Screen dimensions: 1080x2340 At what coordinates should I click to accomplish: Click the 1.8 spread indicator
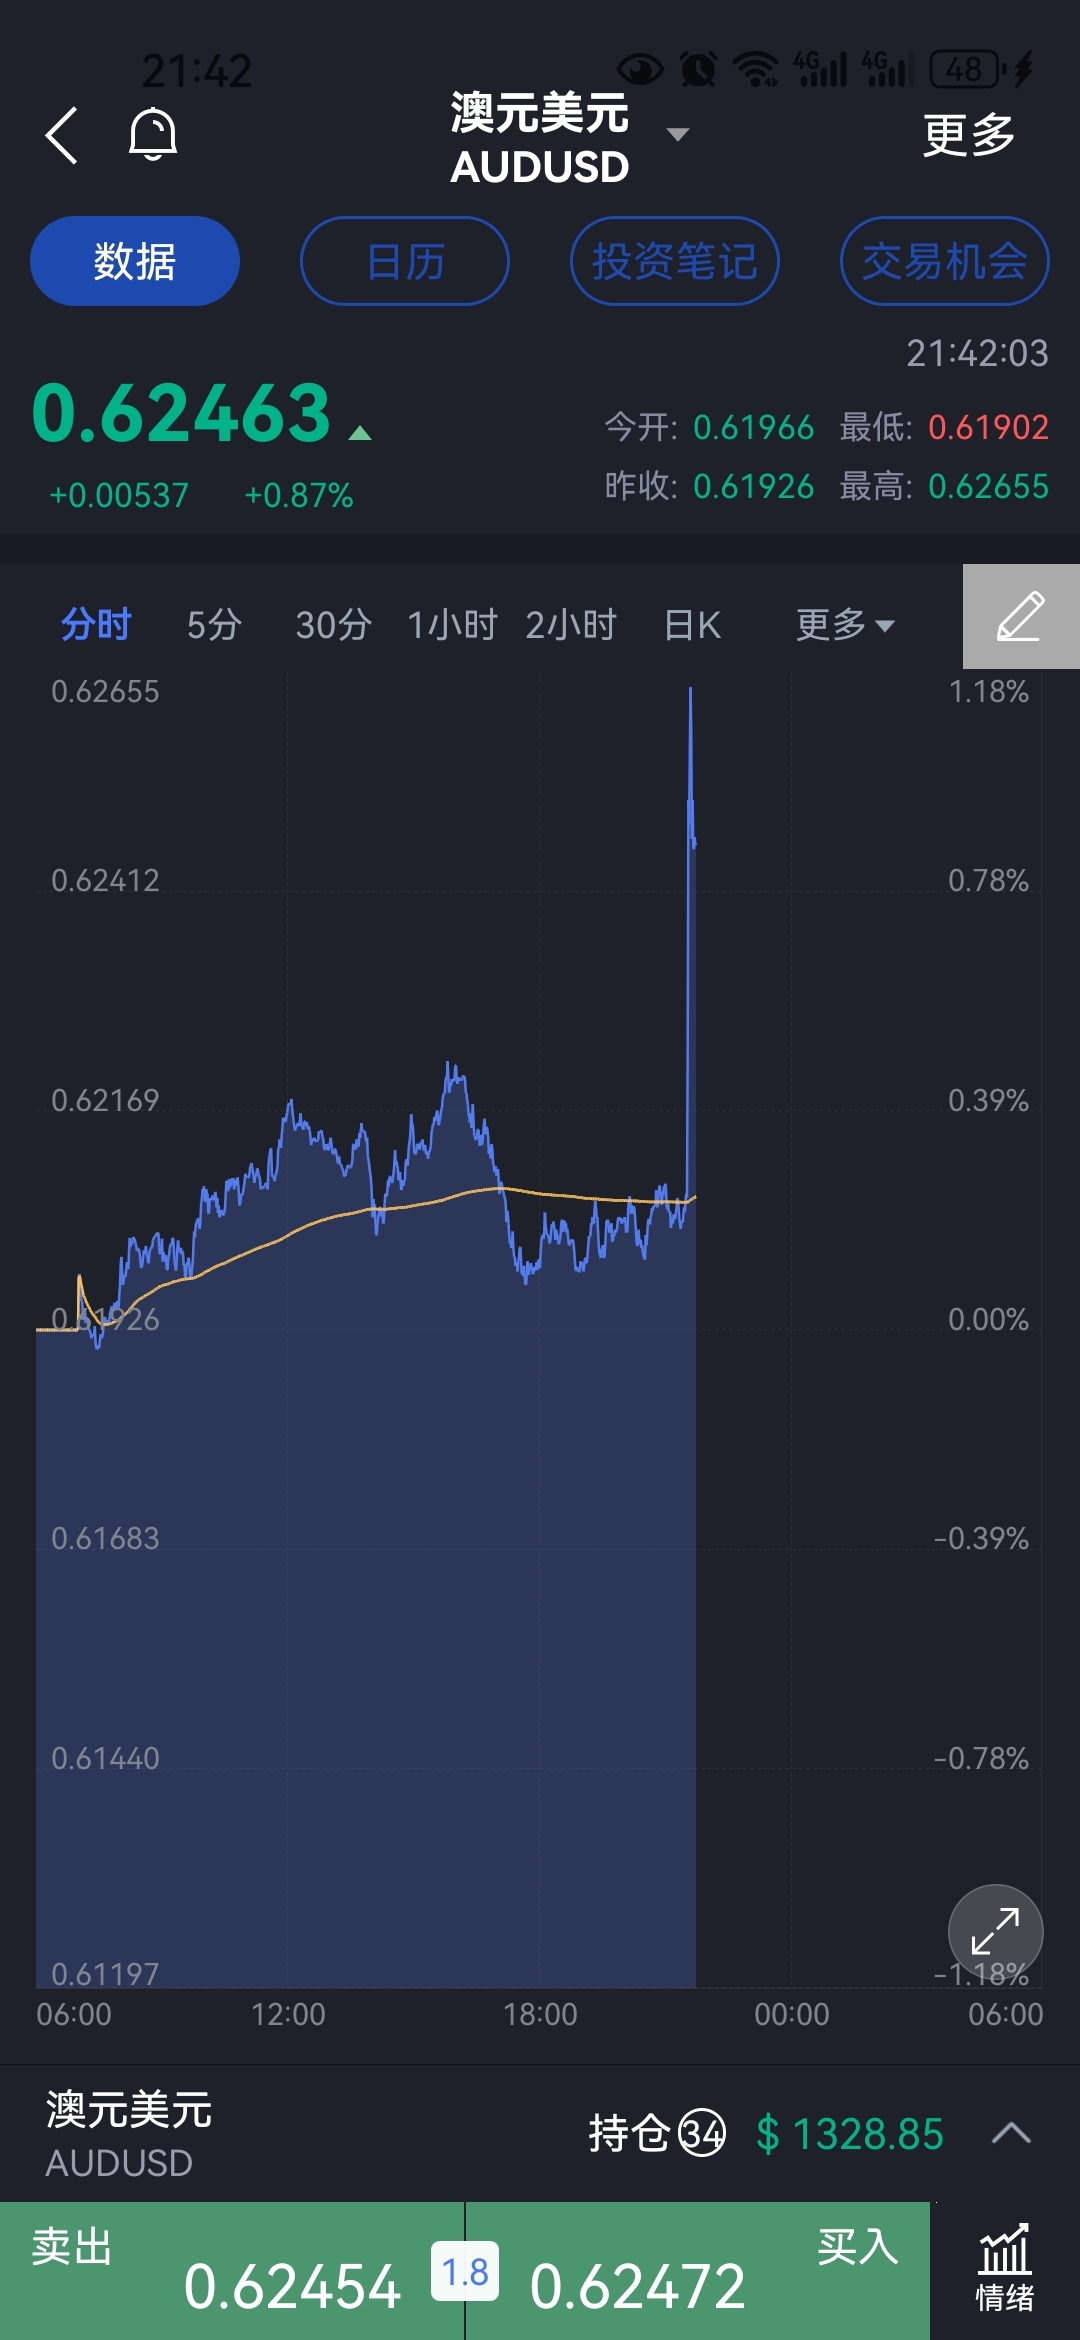pyautogui.click(x=465, y=2272)
